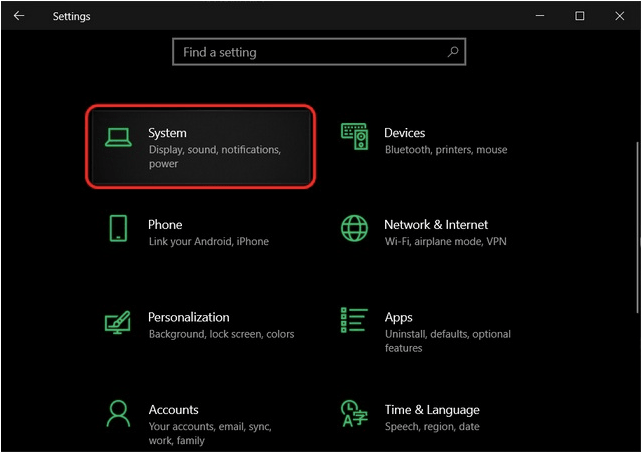Click the Accounts person icon
This screenshot has width=642, height=453.
(118, 414)
